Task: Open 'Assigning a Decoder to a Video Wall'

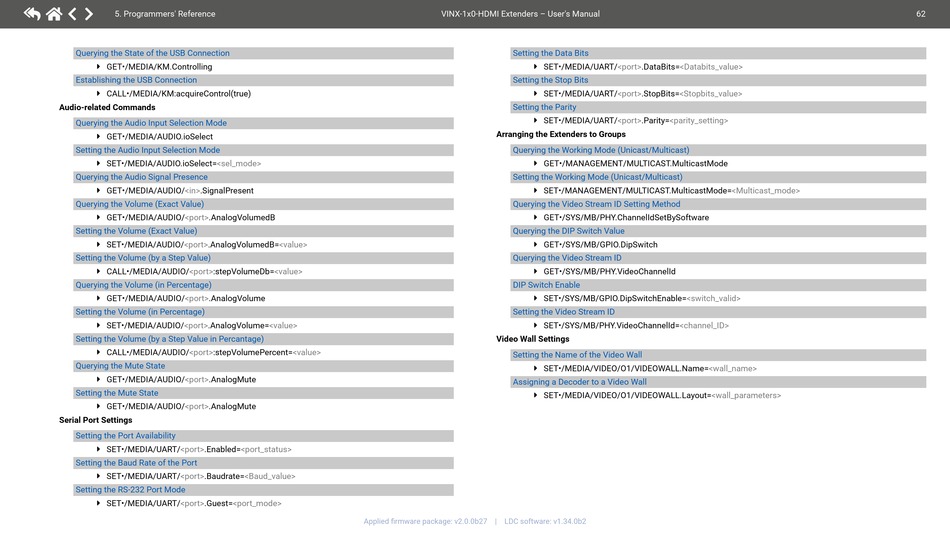Action: [579, 382]
